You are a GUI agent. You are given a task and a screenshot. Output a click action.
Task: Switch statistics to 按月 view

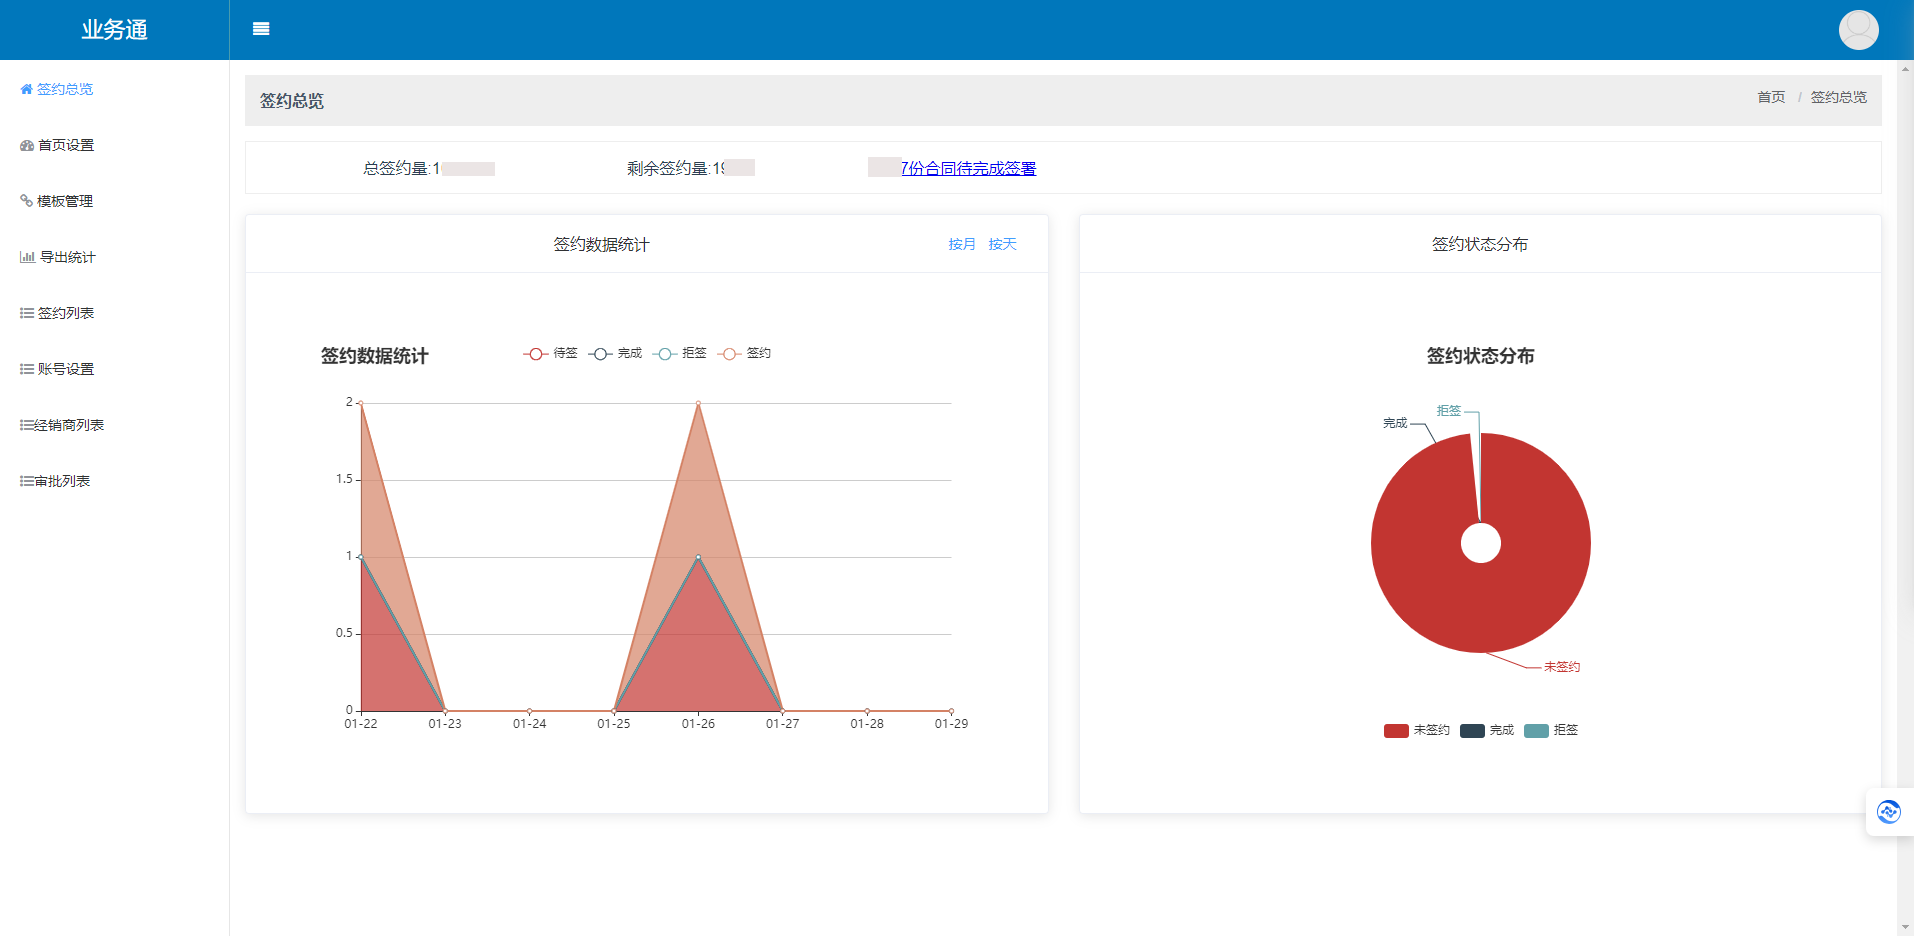(x=962, y=244)
